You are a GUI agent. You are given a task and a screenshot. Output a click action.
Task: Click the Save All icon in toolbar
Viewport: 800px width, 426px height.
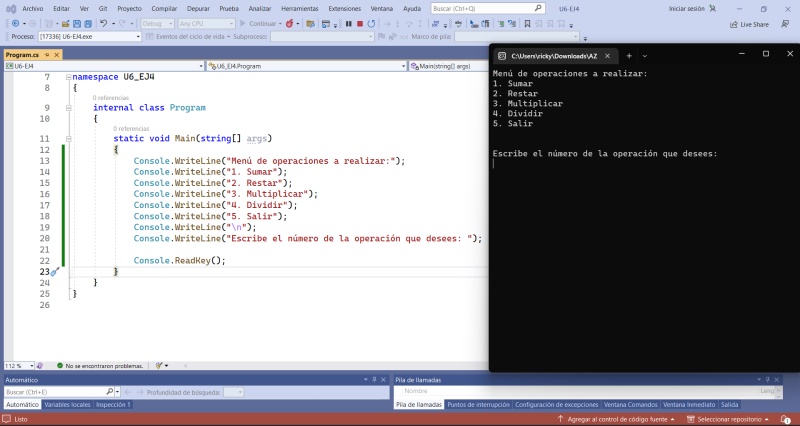coord(87,23)
